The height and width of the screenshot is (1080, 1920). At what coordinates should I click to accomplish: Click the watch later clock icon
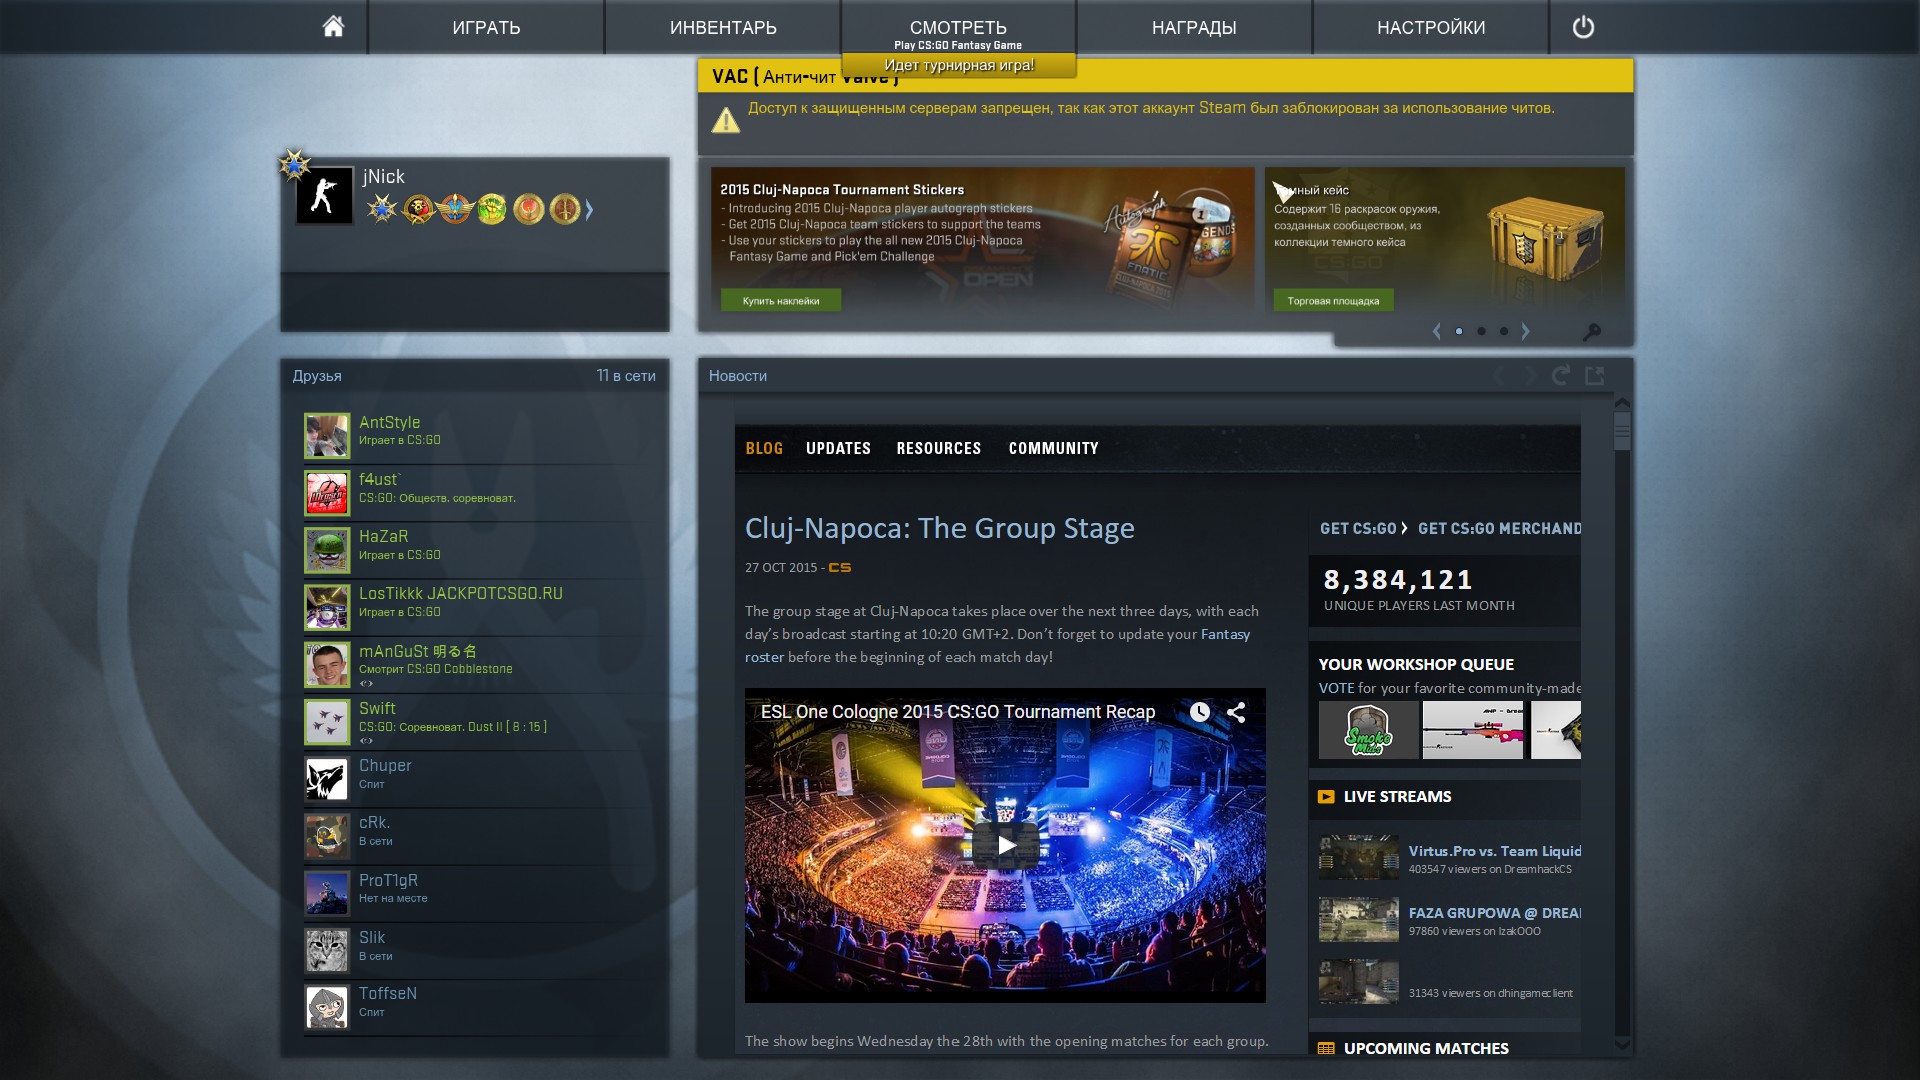(1199, 712)
